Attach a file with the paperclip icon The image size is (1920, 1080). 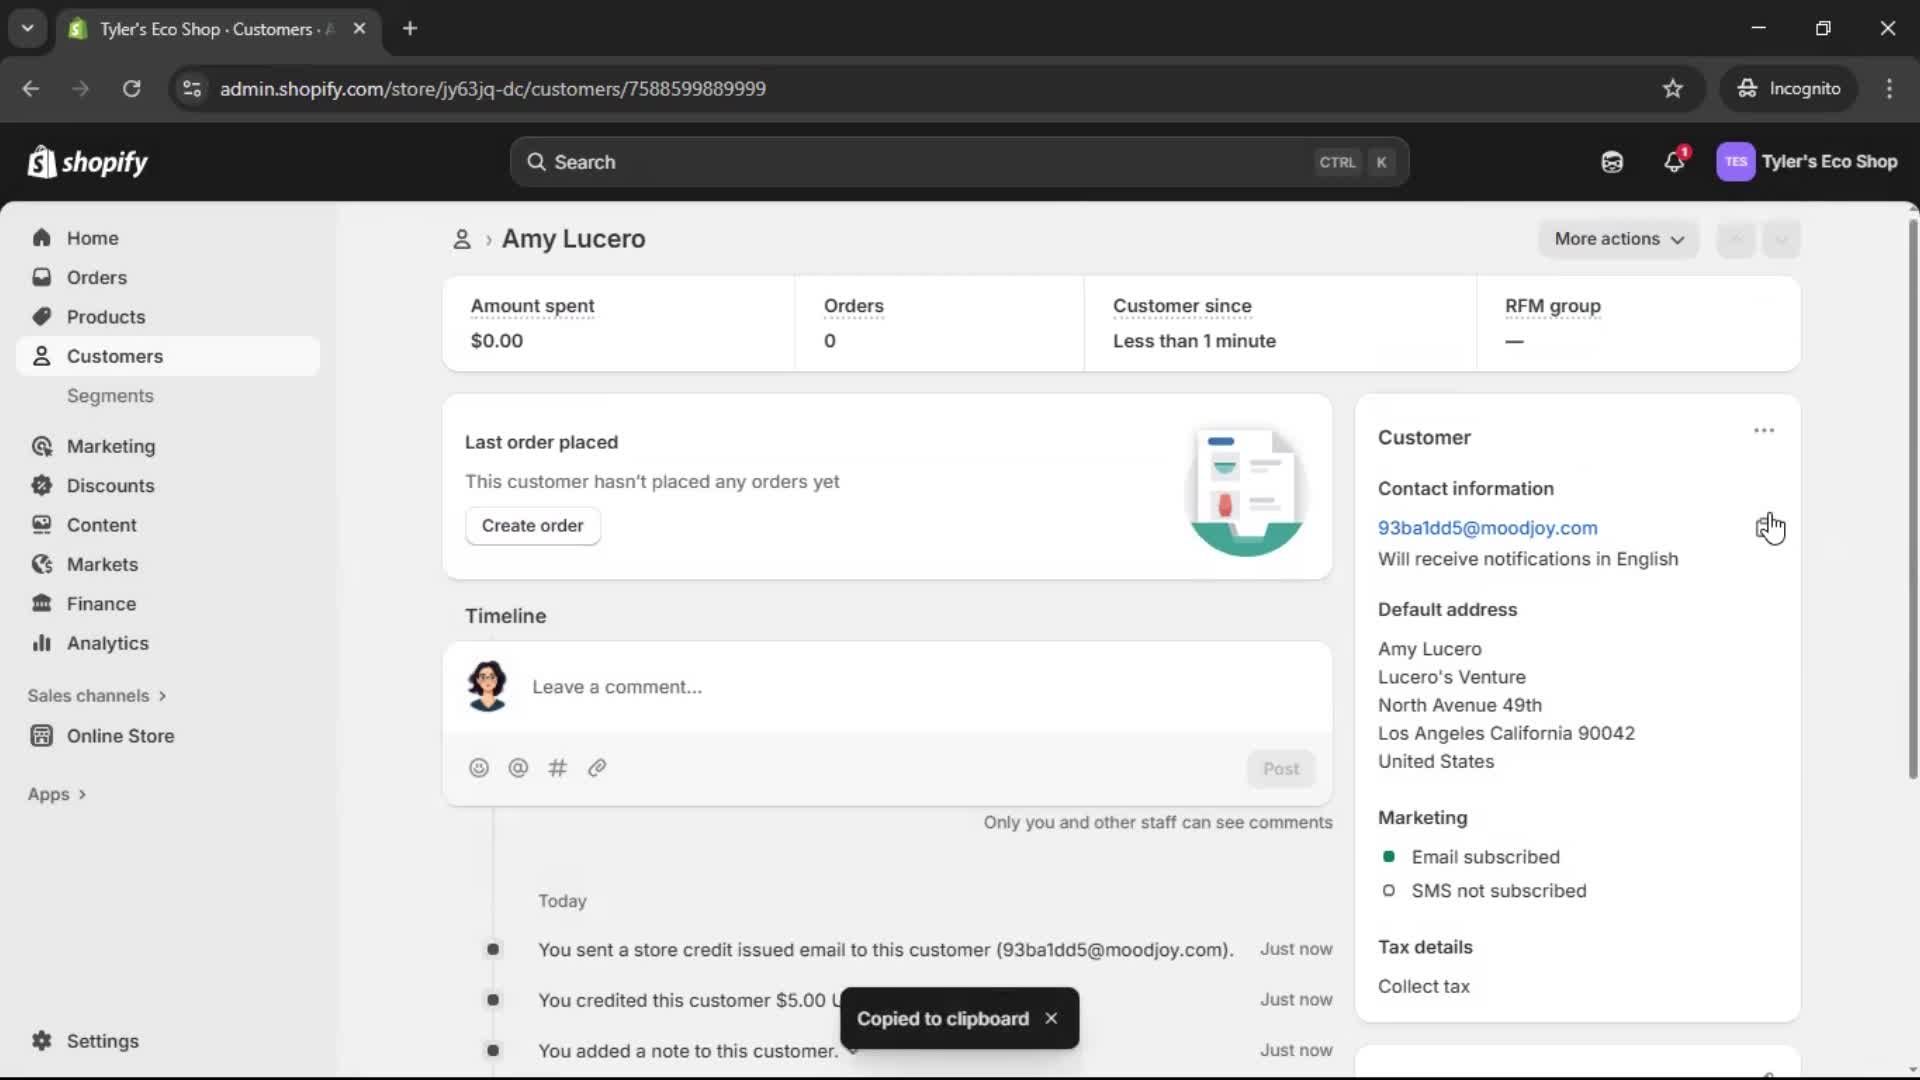pos(597,768)
